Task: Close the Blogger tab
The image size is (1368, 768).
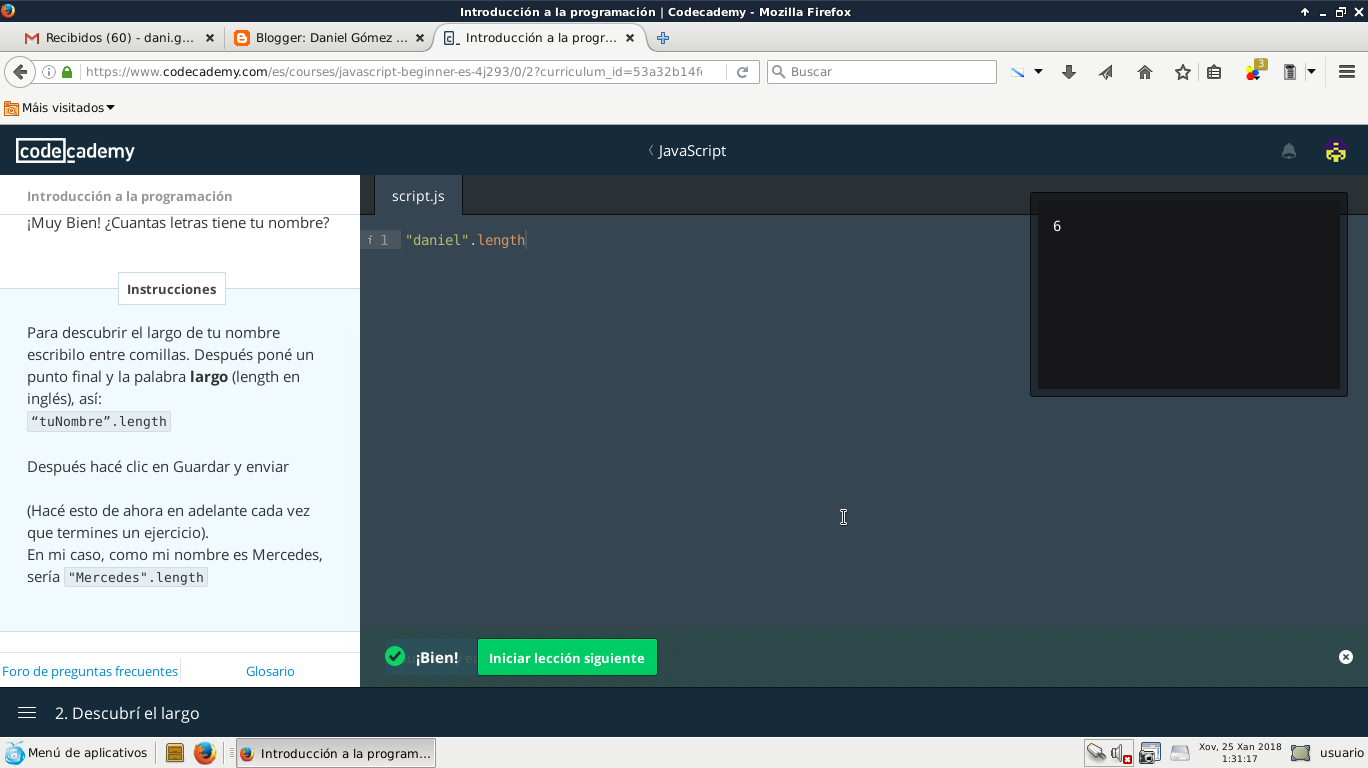Action: tap(420, 38)
